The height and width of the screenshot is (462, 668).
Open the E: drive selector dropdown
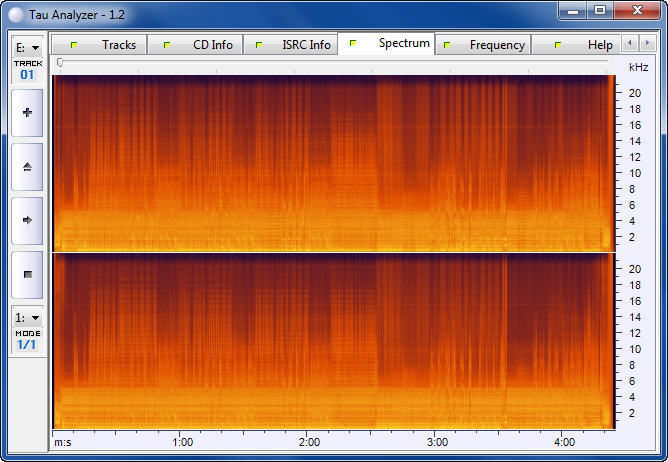(x=27, y=47)
